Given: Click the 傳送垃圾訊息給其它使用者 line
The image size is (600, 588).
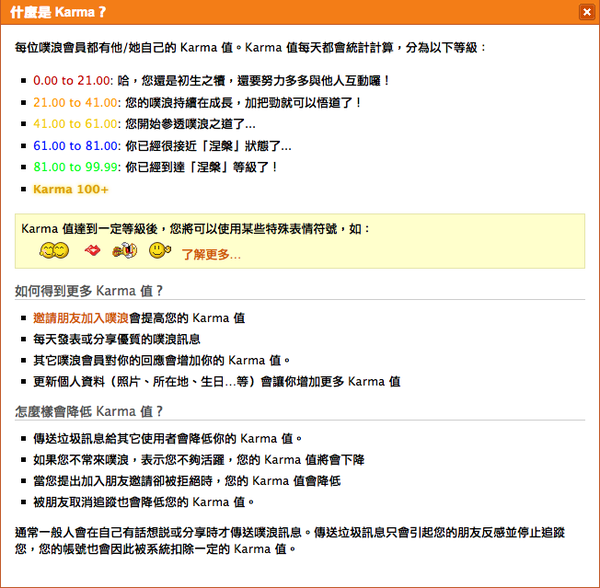Looking at the screenshot, I should pyautogui.click(x=168, y=438).
